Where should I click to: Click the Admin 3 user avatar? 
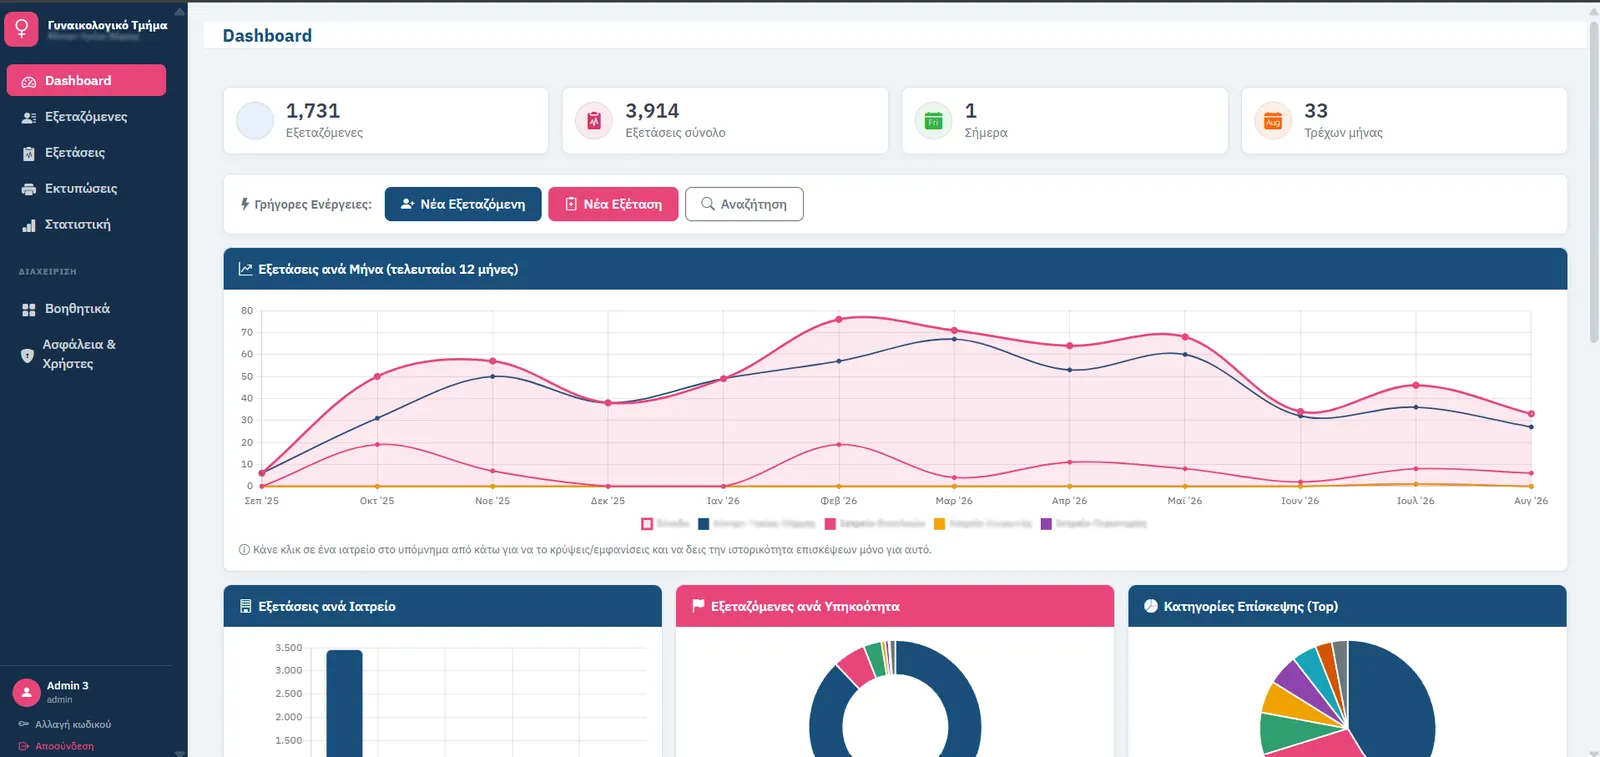26,692
